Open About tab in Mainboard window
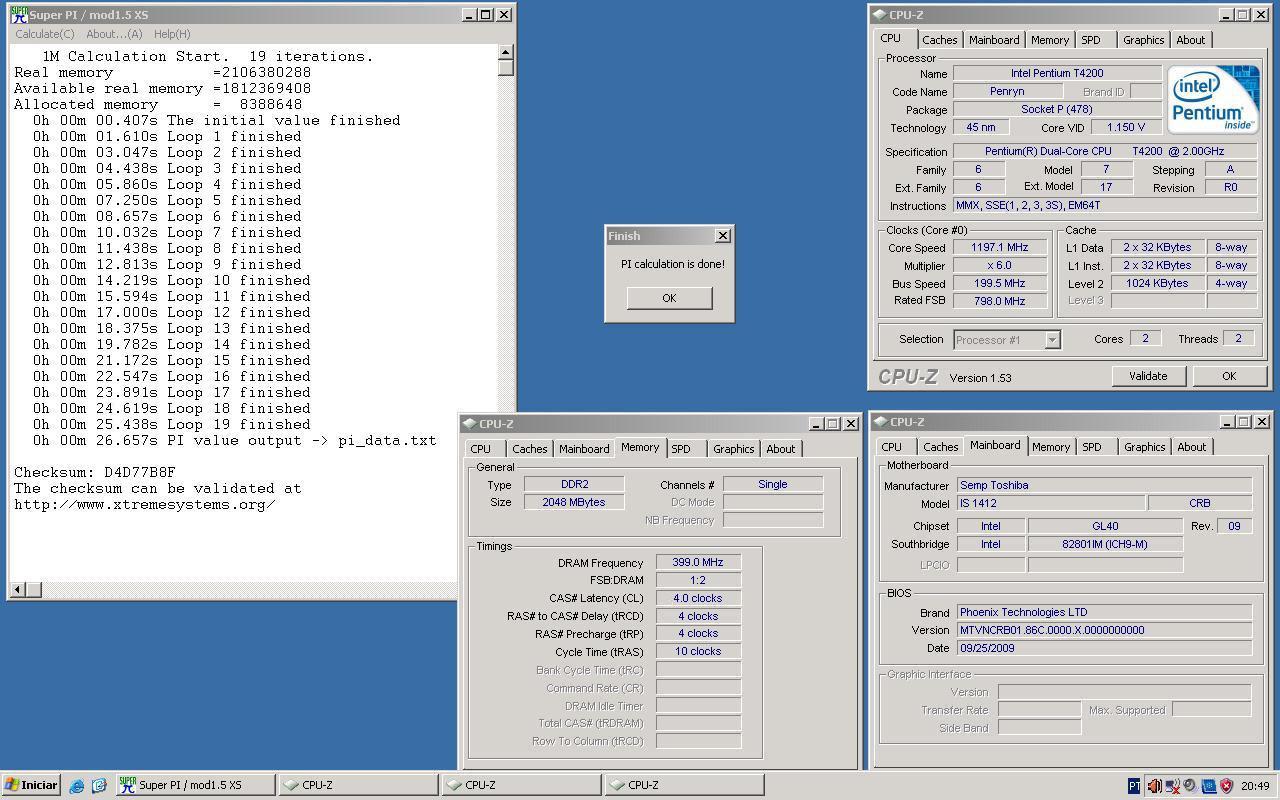Image resolution: width=1280 pixels, height=800 pixels. point(1191,447)
